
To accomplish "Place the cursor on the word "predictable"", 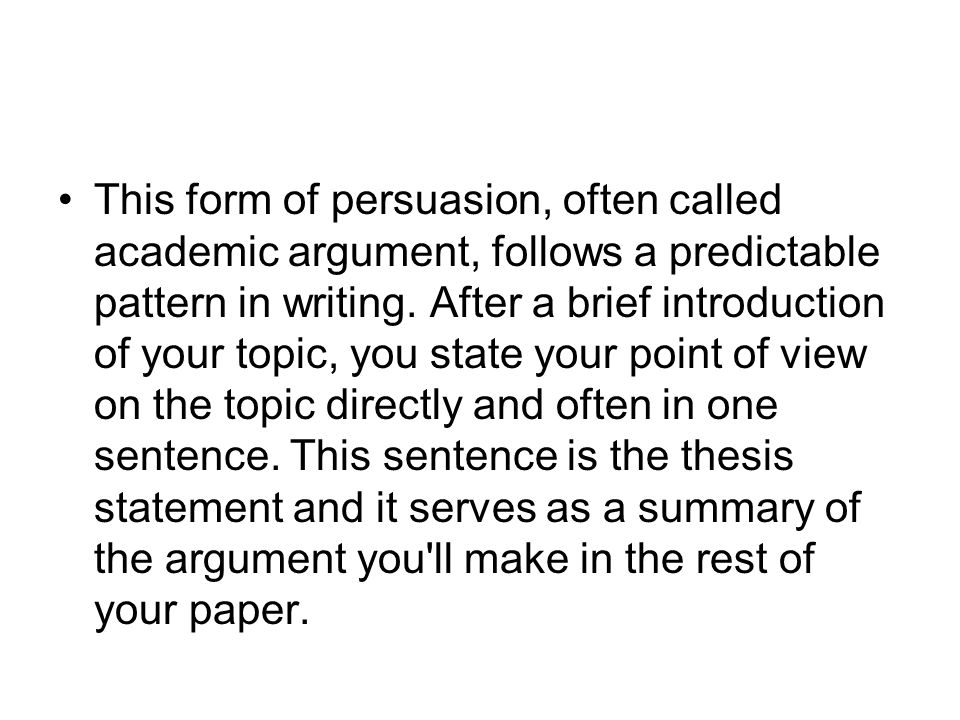I will (x=774, y=252).
